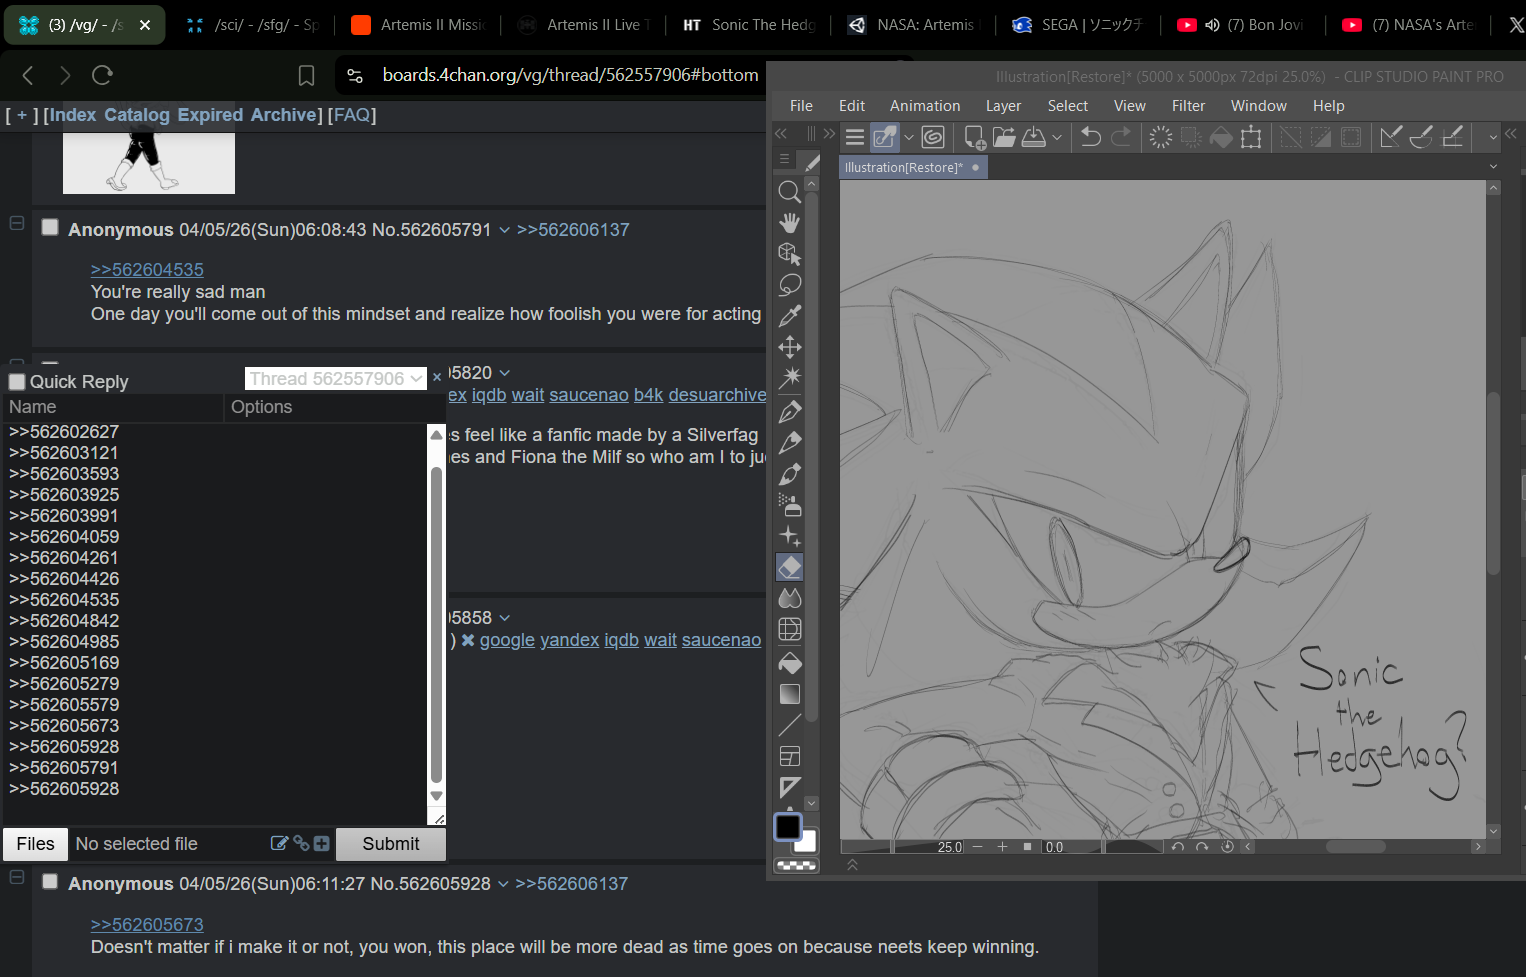1526x977 pixels.
Task: Select the Ruler tool
Action: coord(790,787)
